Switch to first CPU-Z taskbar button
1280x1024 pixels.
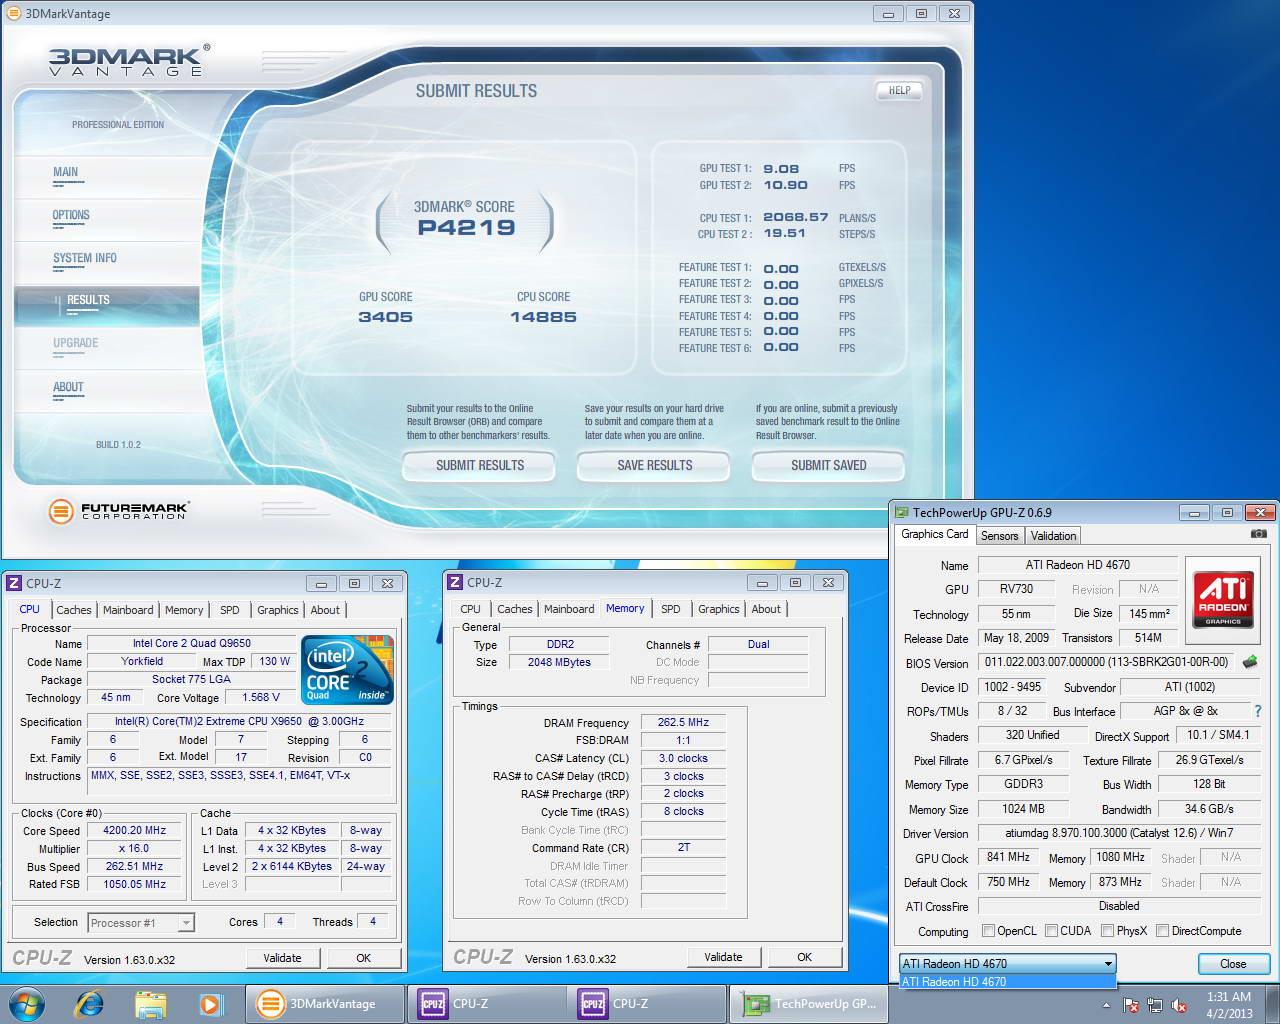click(486, 1004)
